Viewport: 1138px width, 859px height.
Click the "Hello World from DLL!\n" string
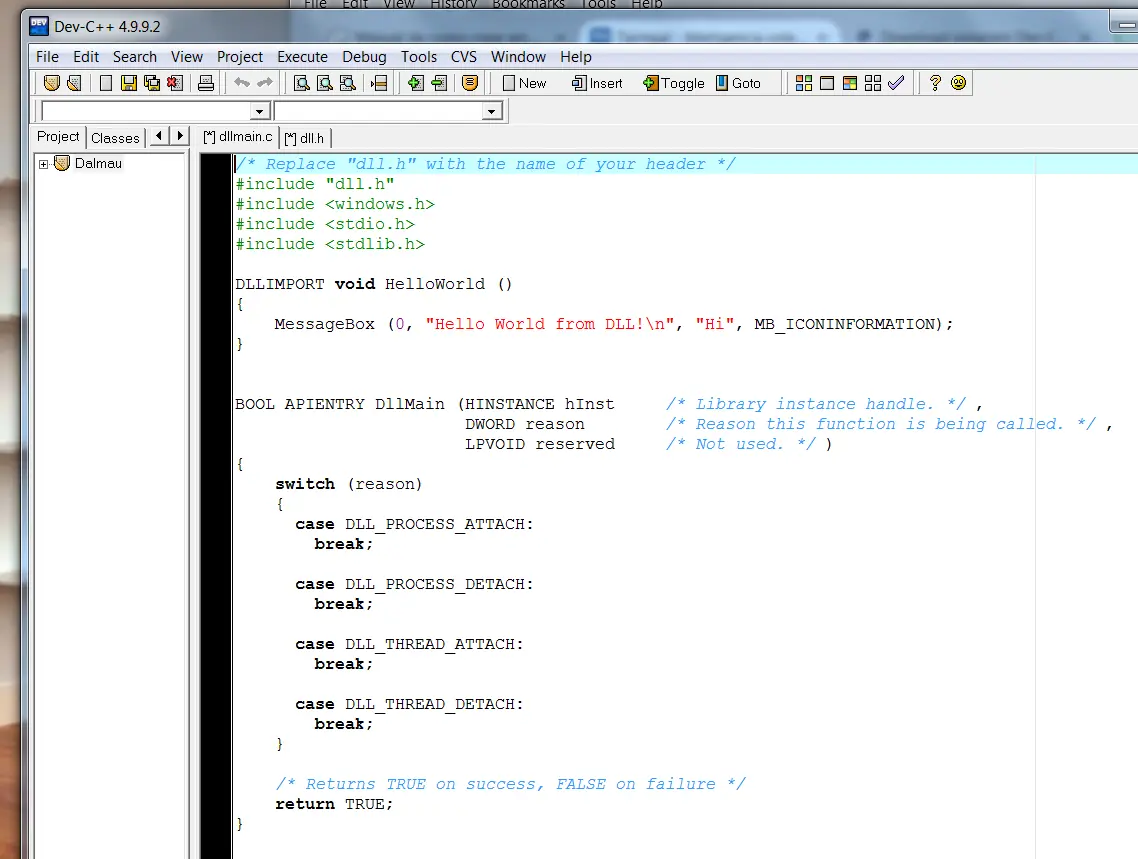coord(549,324)
